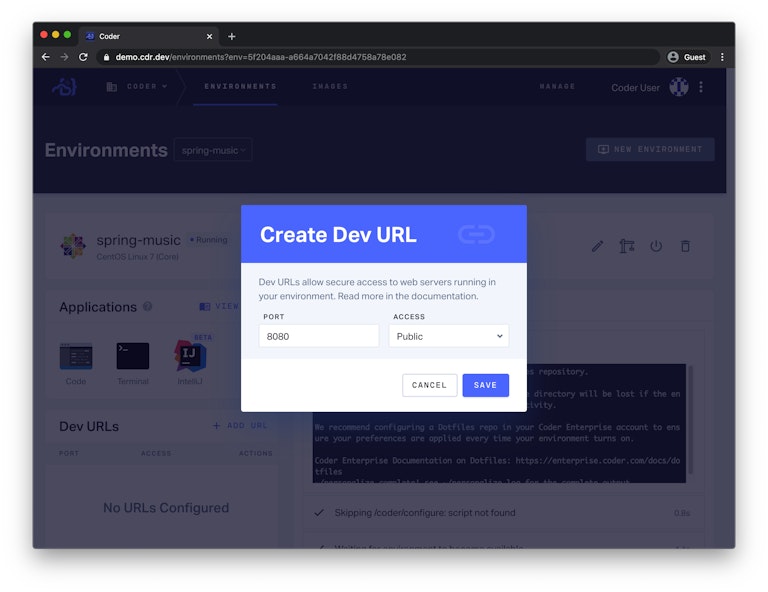Click the Applications help question icon
Image resolution: width=768 pixels, height=592 pixels.
point(147,307)
